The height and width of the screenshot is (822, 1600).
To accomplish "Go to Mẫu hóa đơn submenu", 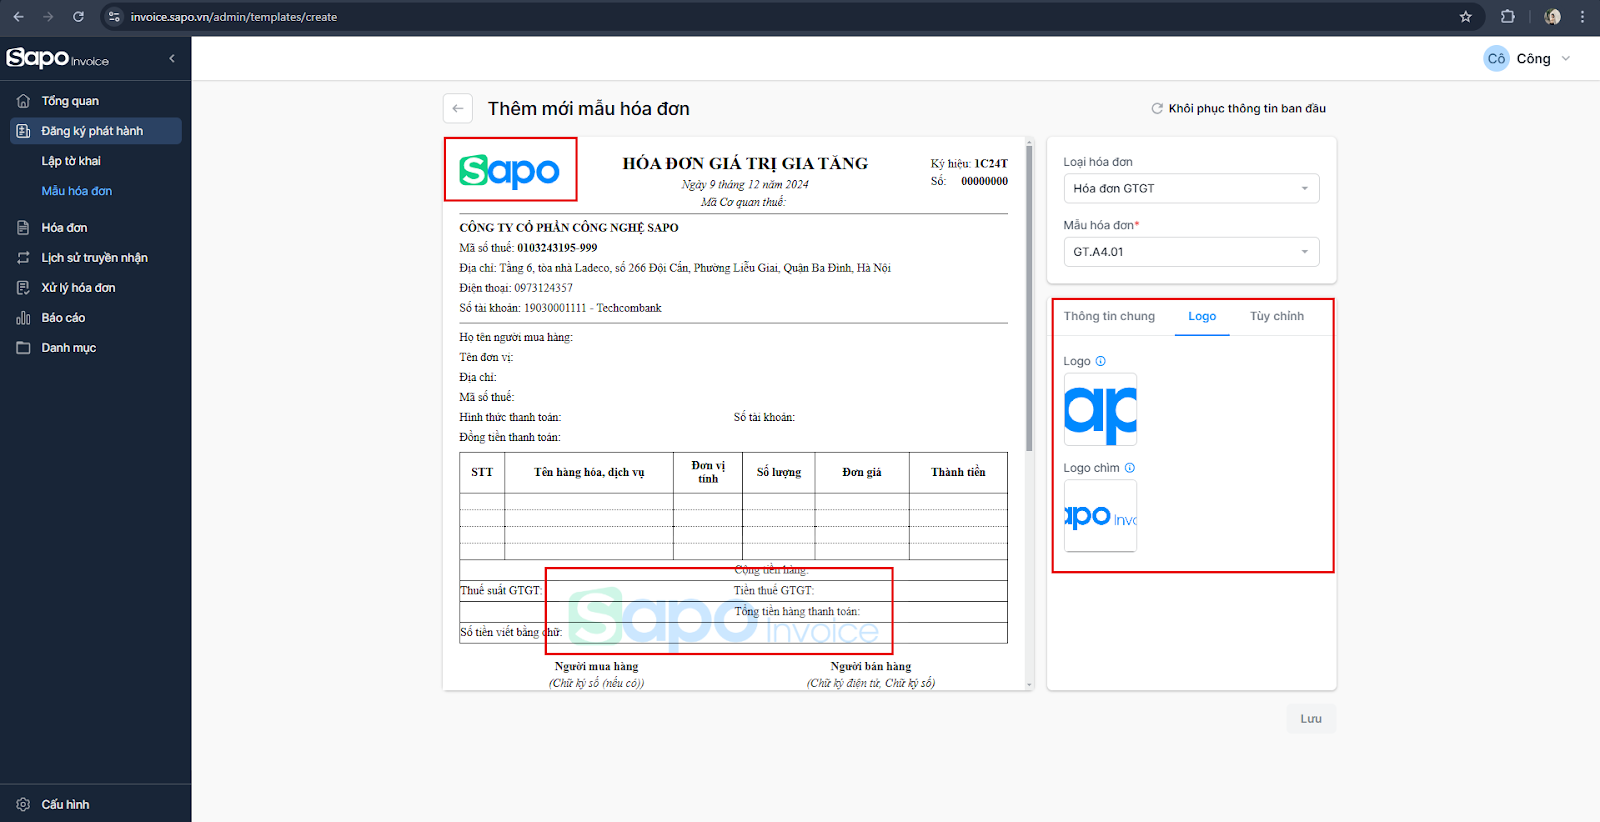I will (77, 191).
